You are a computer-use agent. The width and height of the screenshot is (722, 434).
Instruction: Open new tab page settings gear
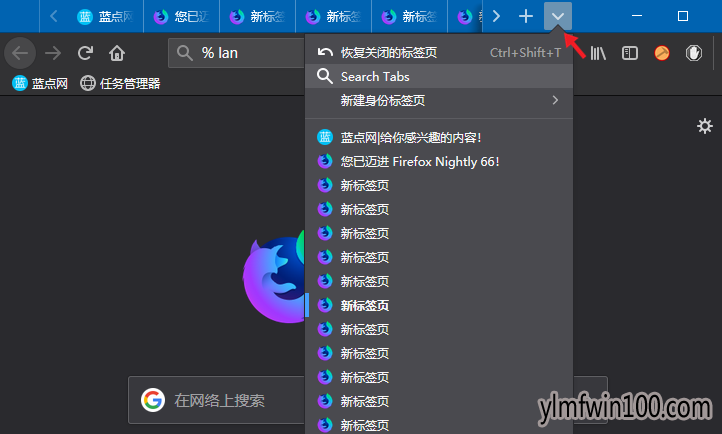705,126
